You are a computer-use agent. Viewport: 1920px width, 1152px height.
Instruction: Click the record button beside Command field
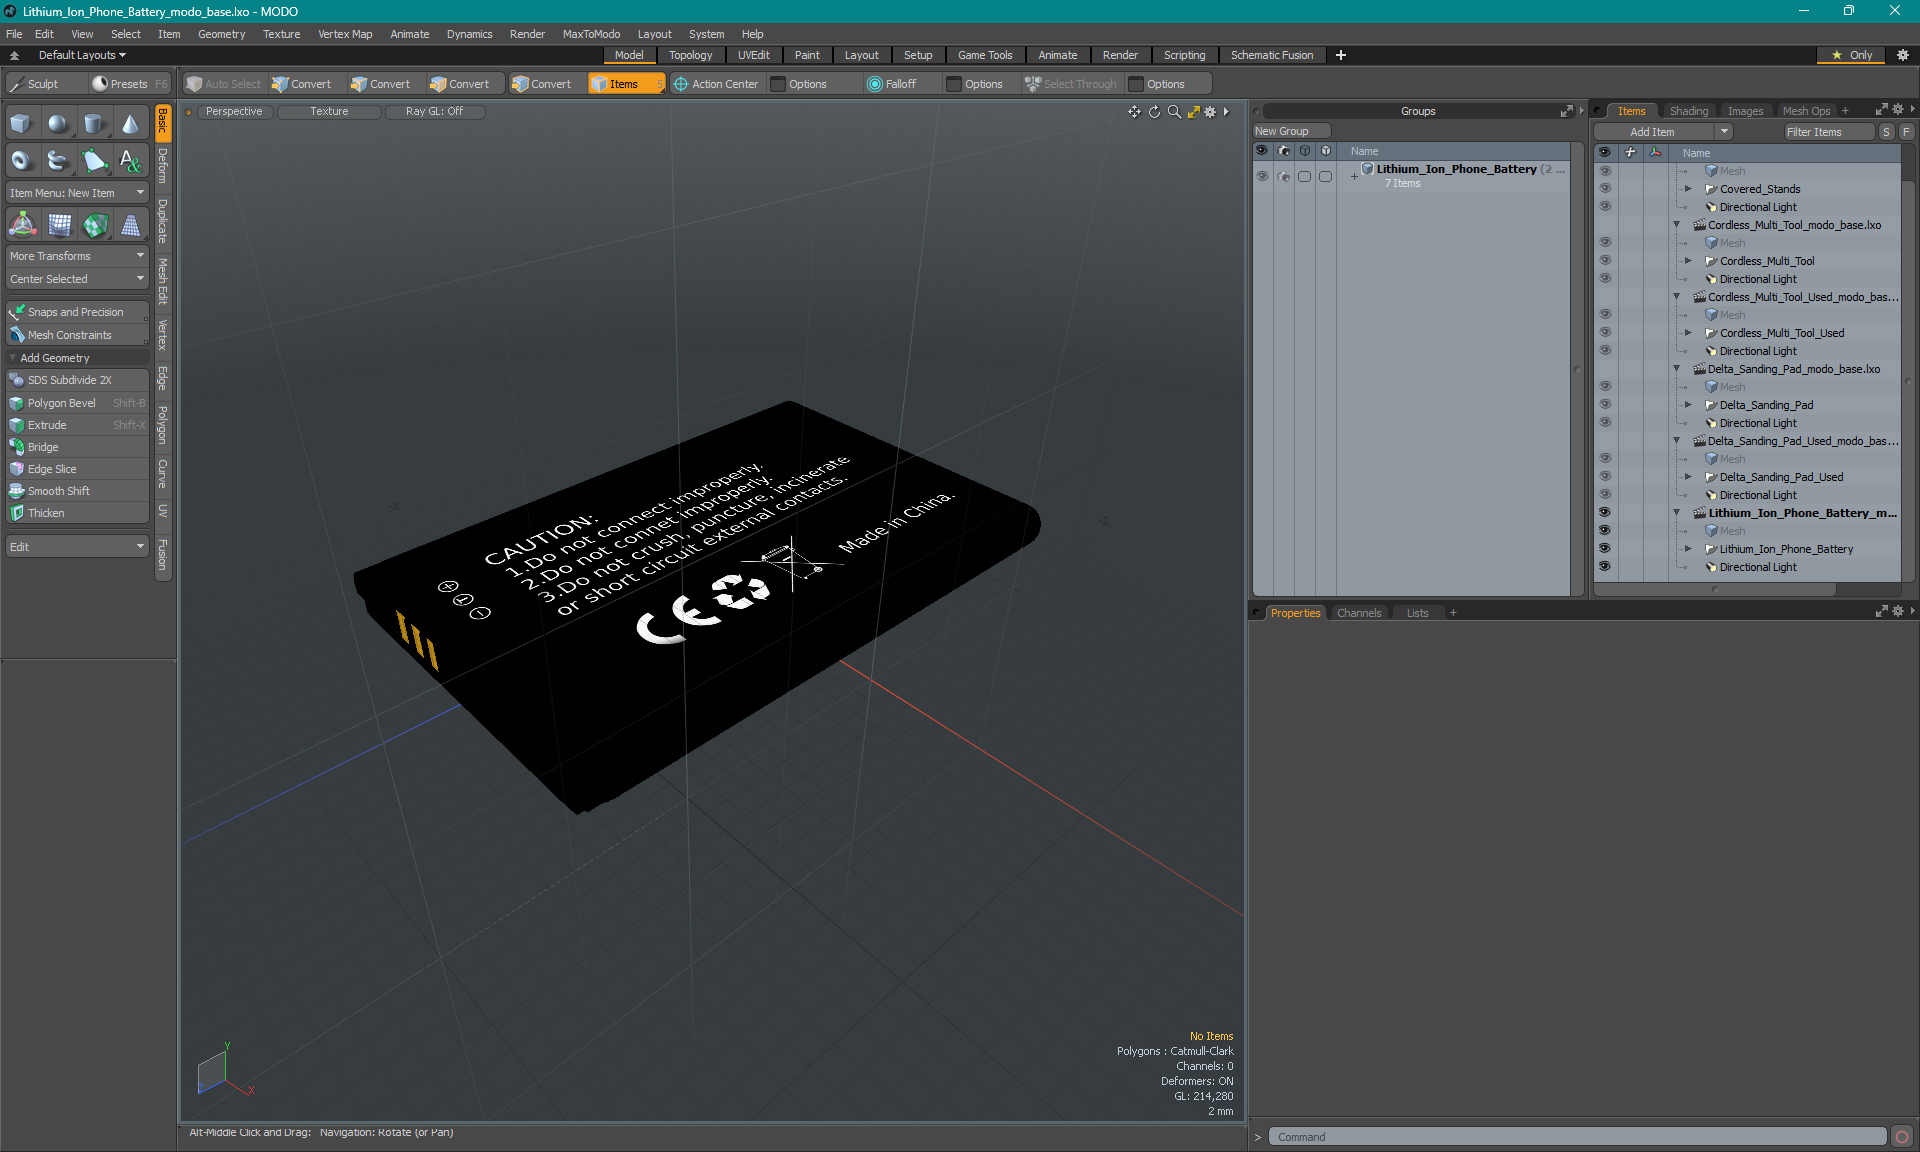pyautogui.click(x=1902, y=1137)
